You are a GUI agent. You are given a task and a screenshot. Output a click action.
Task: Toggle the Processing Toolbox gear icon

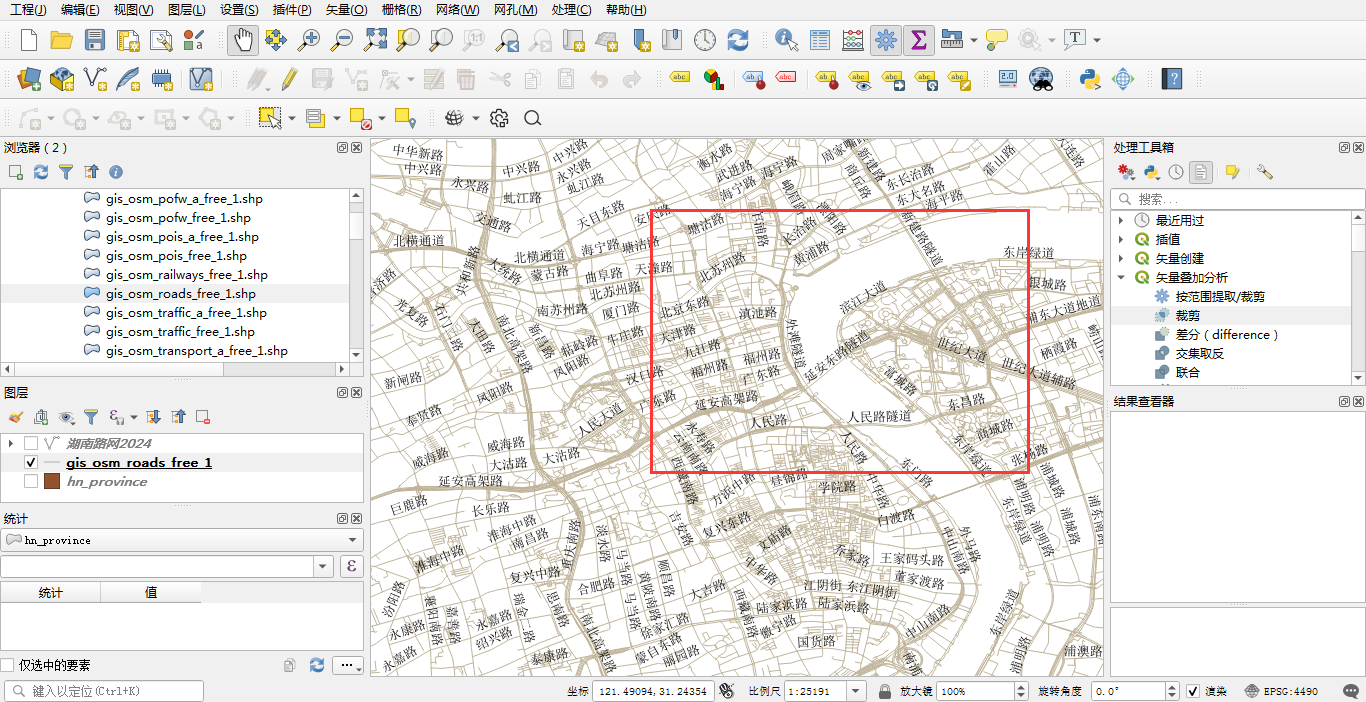pyautogui.click(x=885, y=40)
